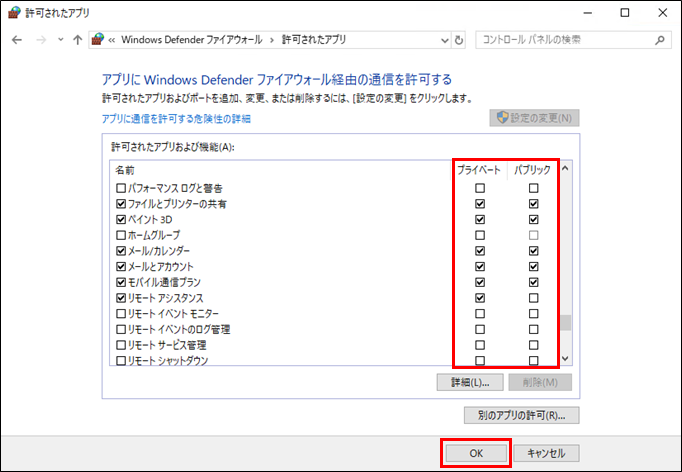682x472 pixels.
Task: Minimize the 許可されたアプリ window
Action: (588, 13)
